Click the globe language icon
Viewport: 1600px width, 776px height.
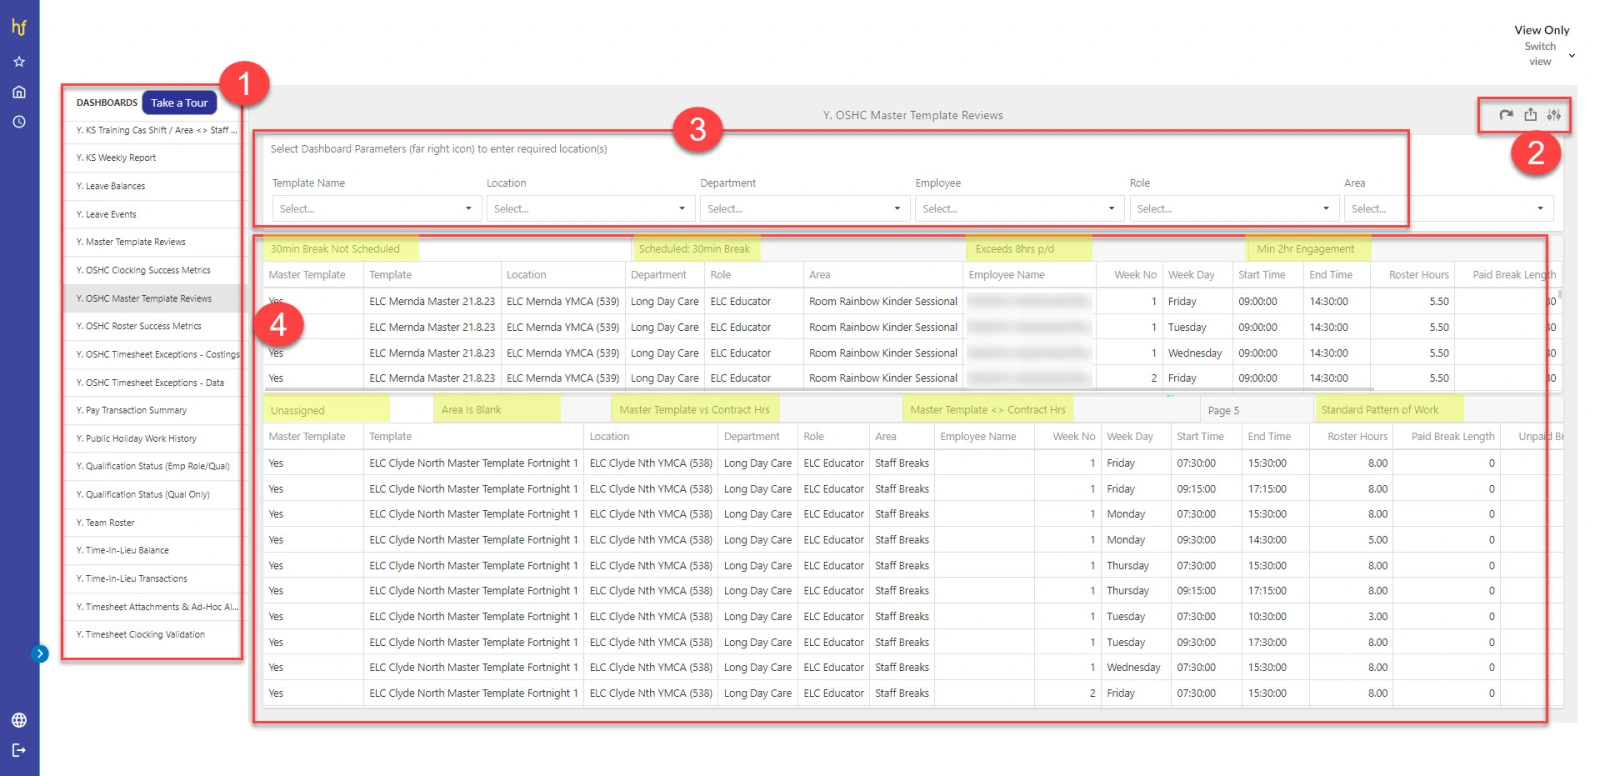click(19, 720)
